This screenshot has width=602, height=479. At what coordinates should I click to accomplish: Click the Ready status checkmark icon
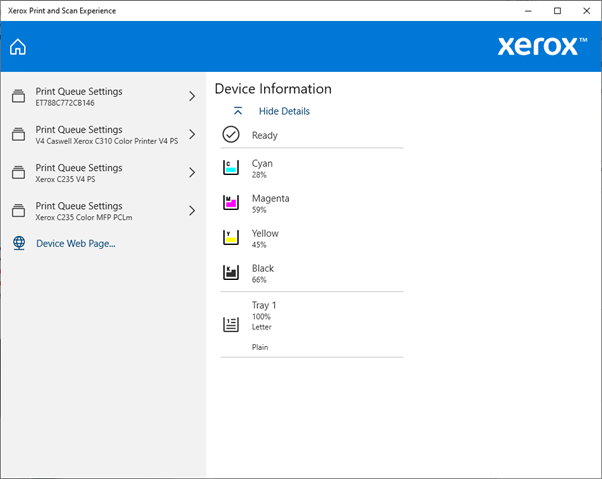pyautogui.click(x=231, y=134)
